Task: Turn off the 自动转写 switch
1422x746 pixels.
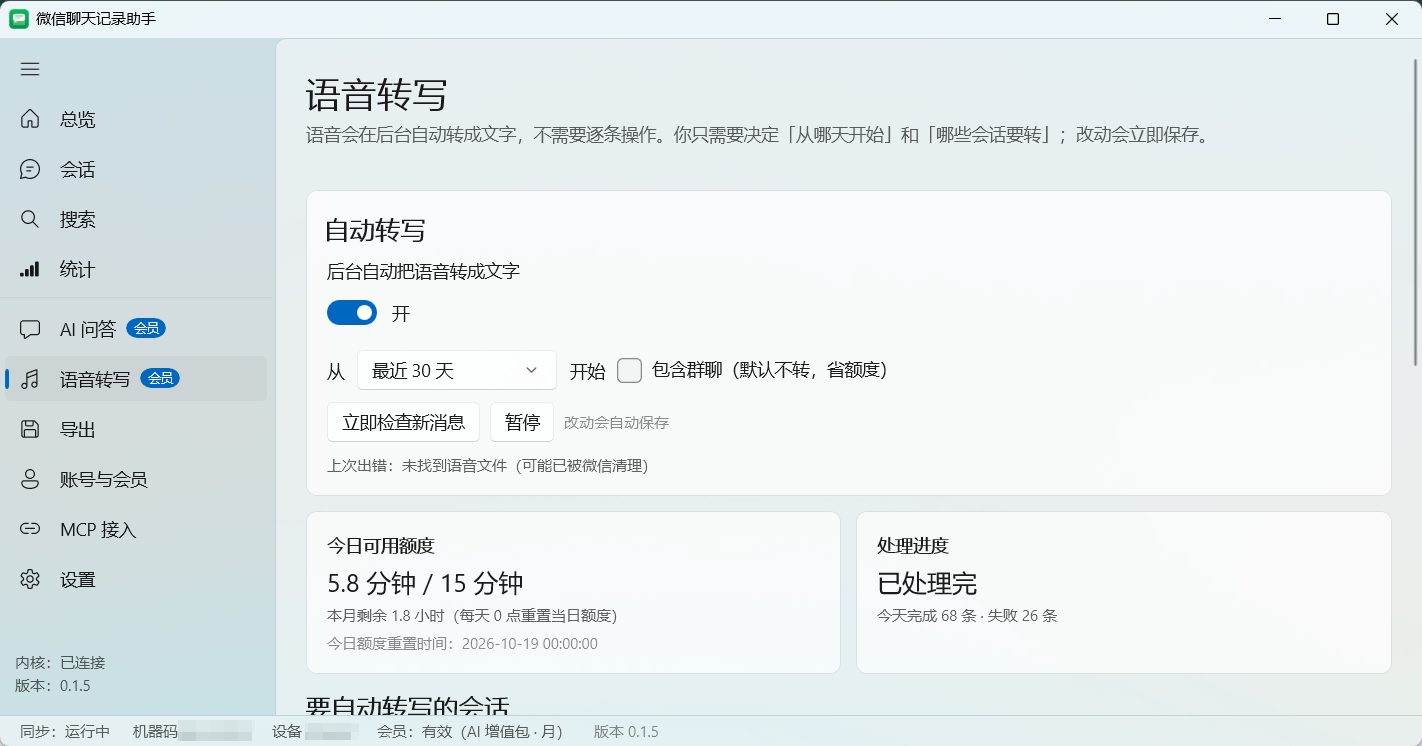Action: (x=352, y=313)
